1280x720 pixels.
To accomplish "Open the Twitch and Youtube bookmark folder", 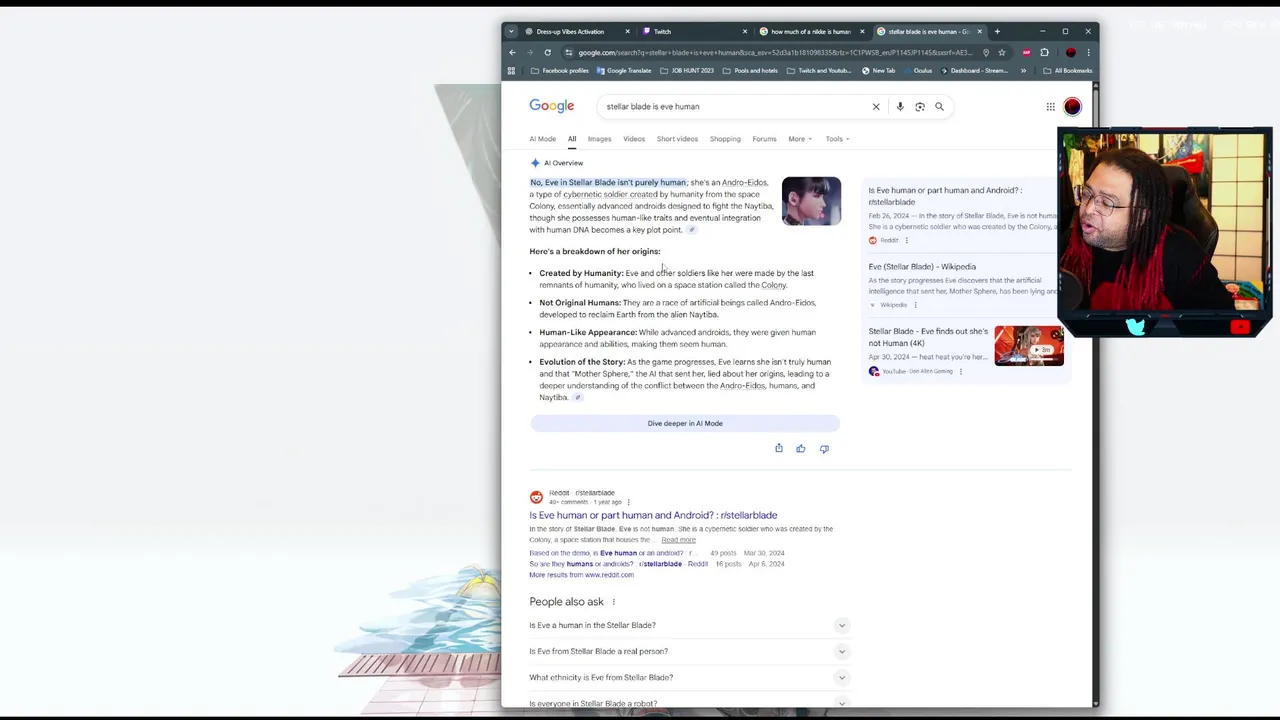I will (x=819, y=71).
